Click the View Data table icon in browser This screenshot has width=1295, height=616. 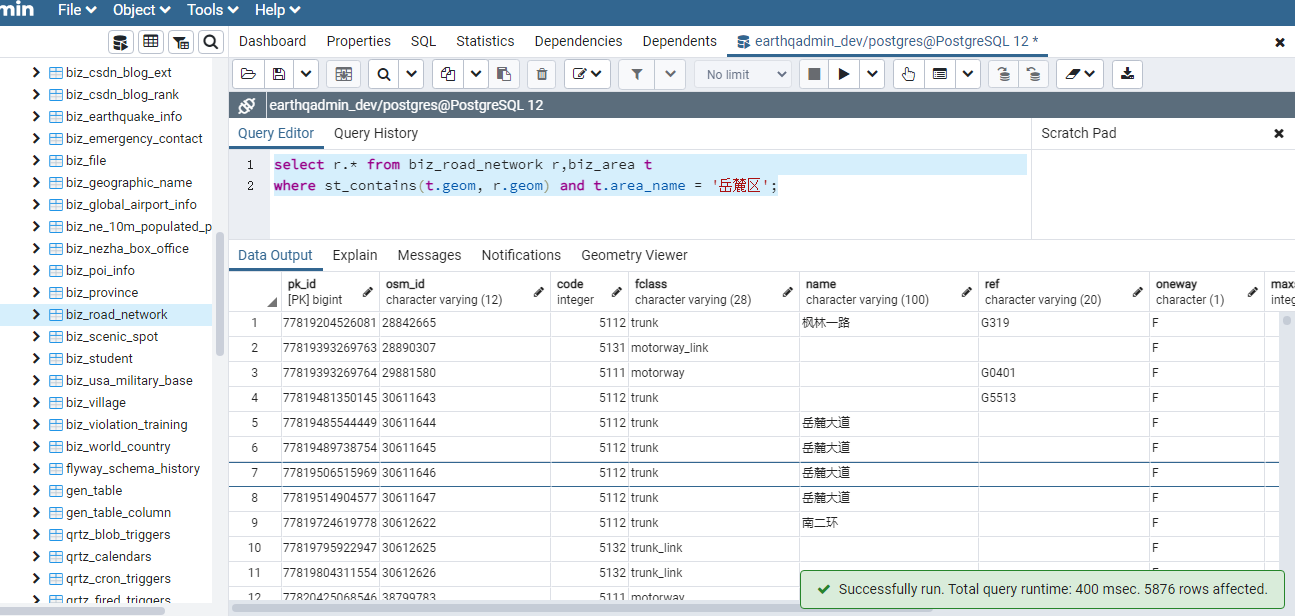coord(151,42)
